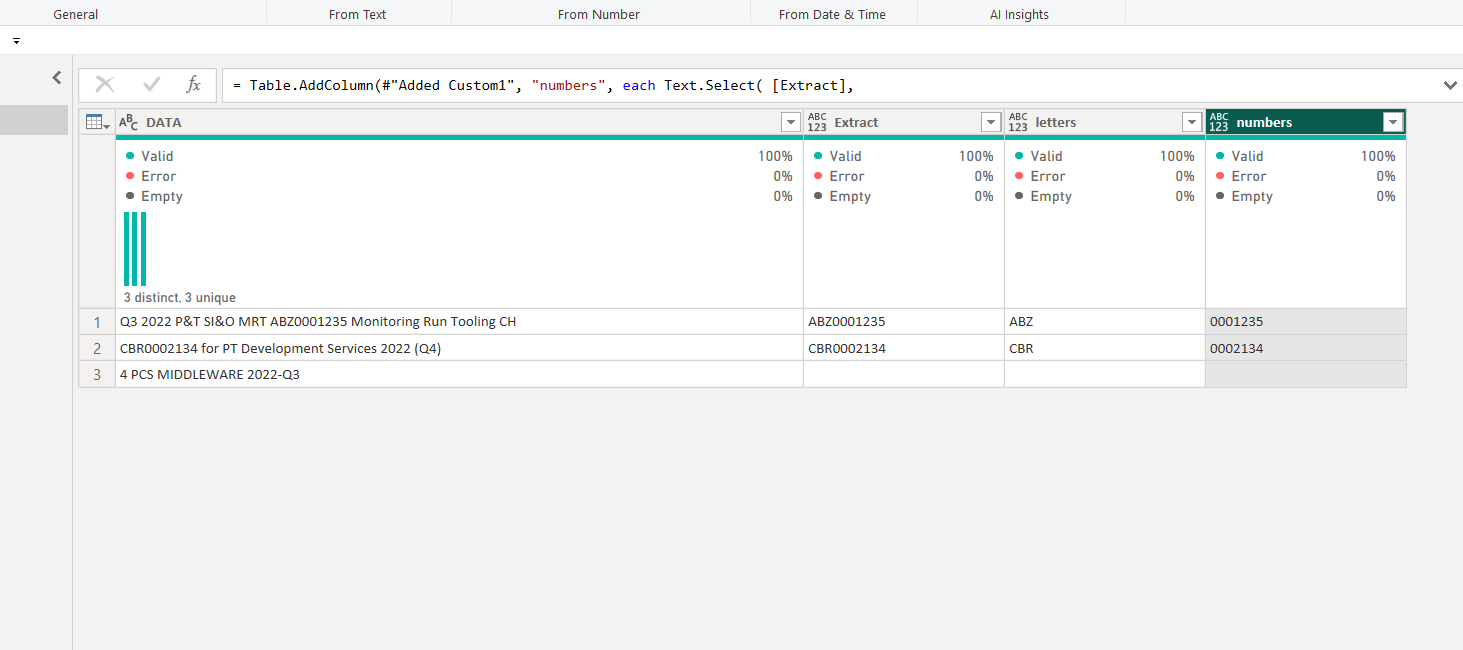Change data type icon of Extract column
Image resolution: width=1463 pixels, height=650 pixels.
click(818, 122)
